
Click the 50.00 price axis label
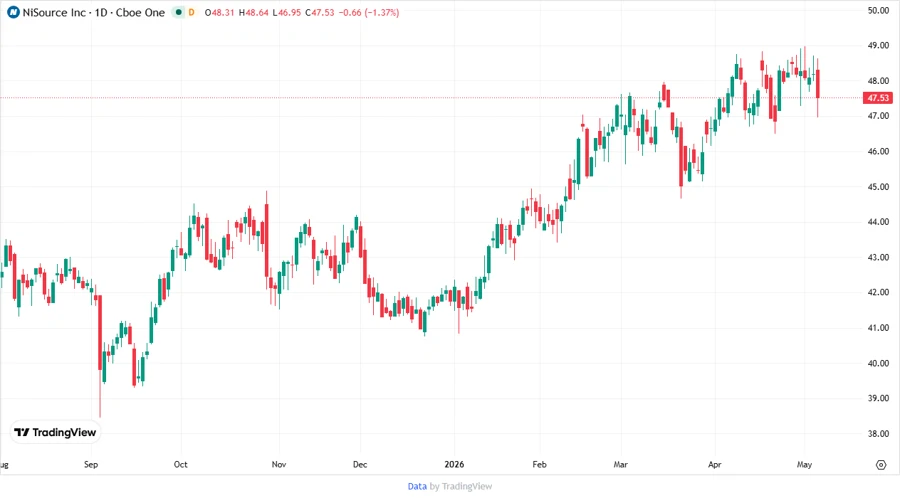[878, 10]
